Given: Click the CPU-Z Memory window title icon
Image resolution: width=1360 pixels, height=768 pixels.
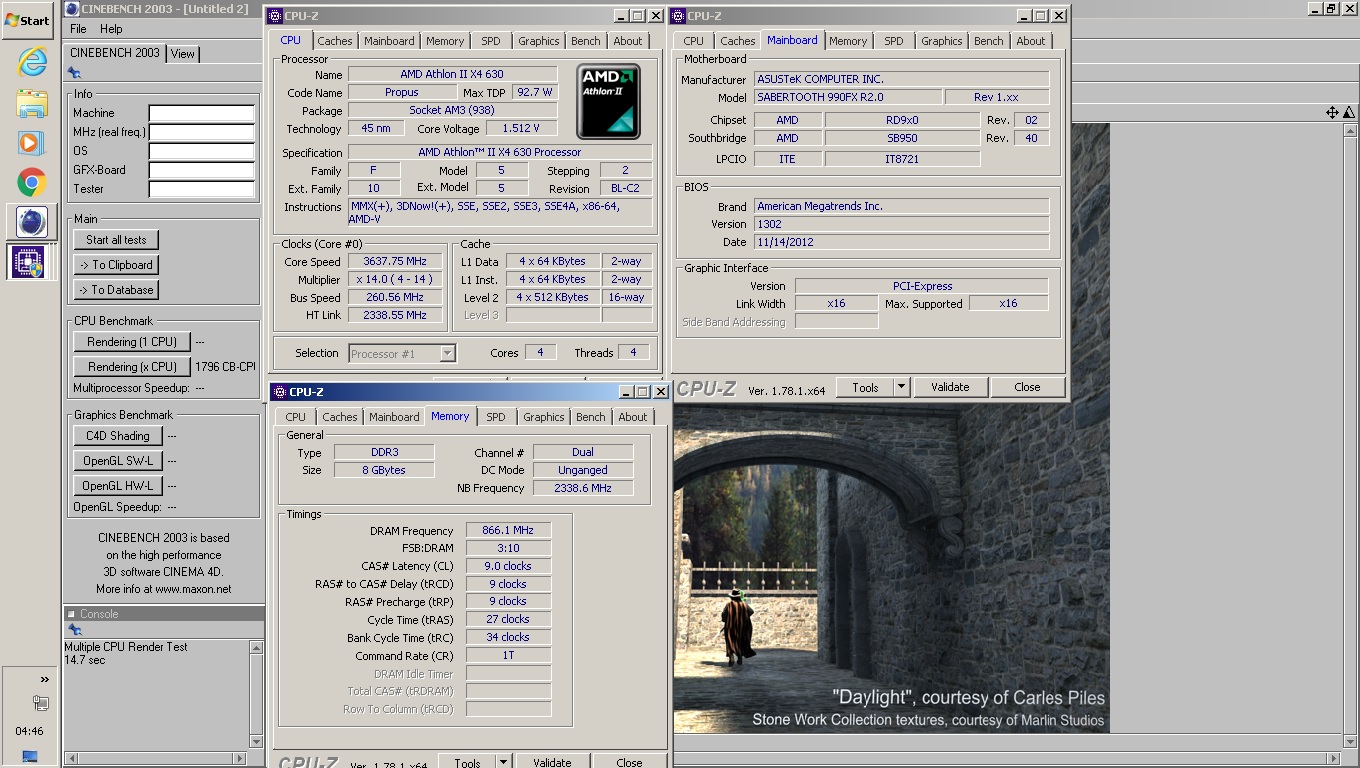Looking at the screenshot, I should tap(279, 392).
